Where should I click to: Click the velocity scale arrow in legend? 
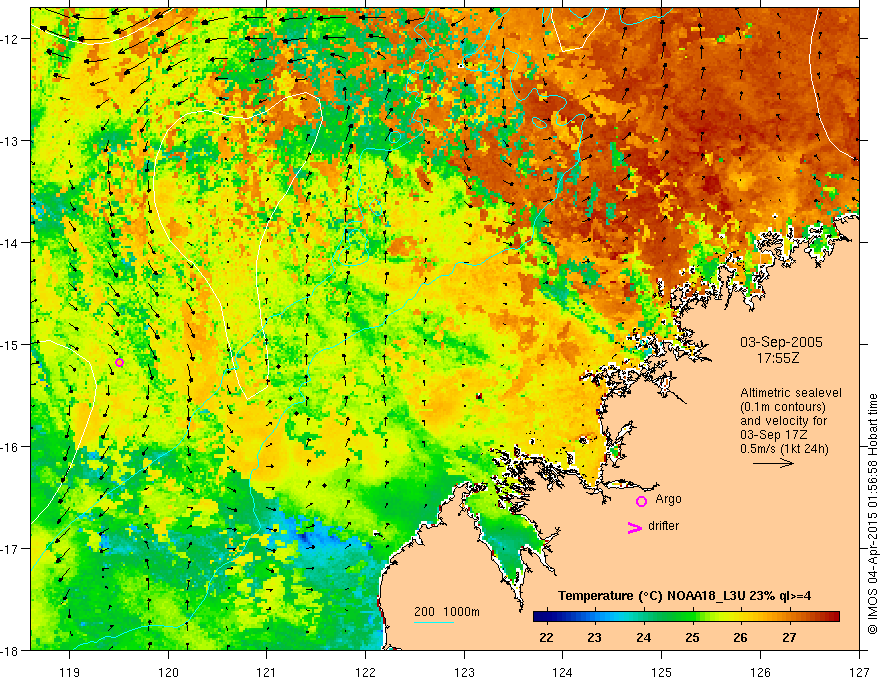click(x=773, y=463)
